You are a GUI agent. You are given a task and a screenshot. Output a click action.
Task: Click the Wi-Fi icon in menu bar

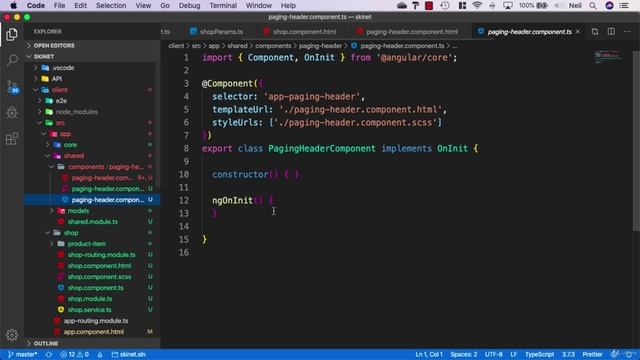click(x=477, y=6)
